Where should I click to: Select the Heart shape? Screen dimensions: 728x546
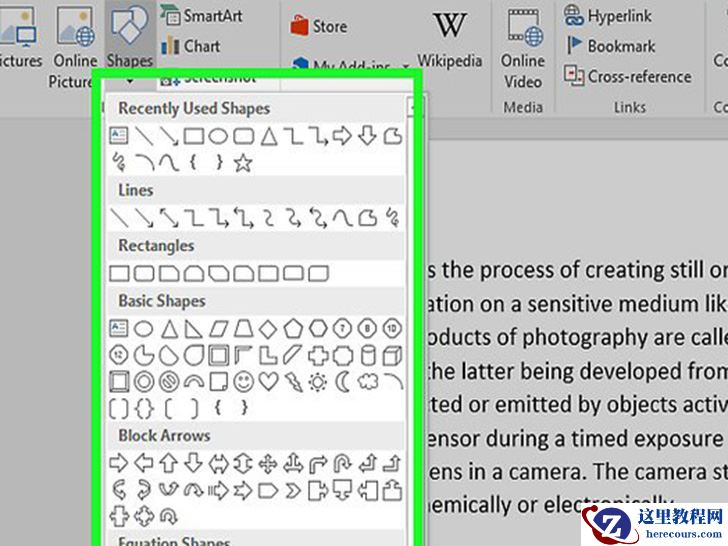268,382
